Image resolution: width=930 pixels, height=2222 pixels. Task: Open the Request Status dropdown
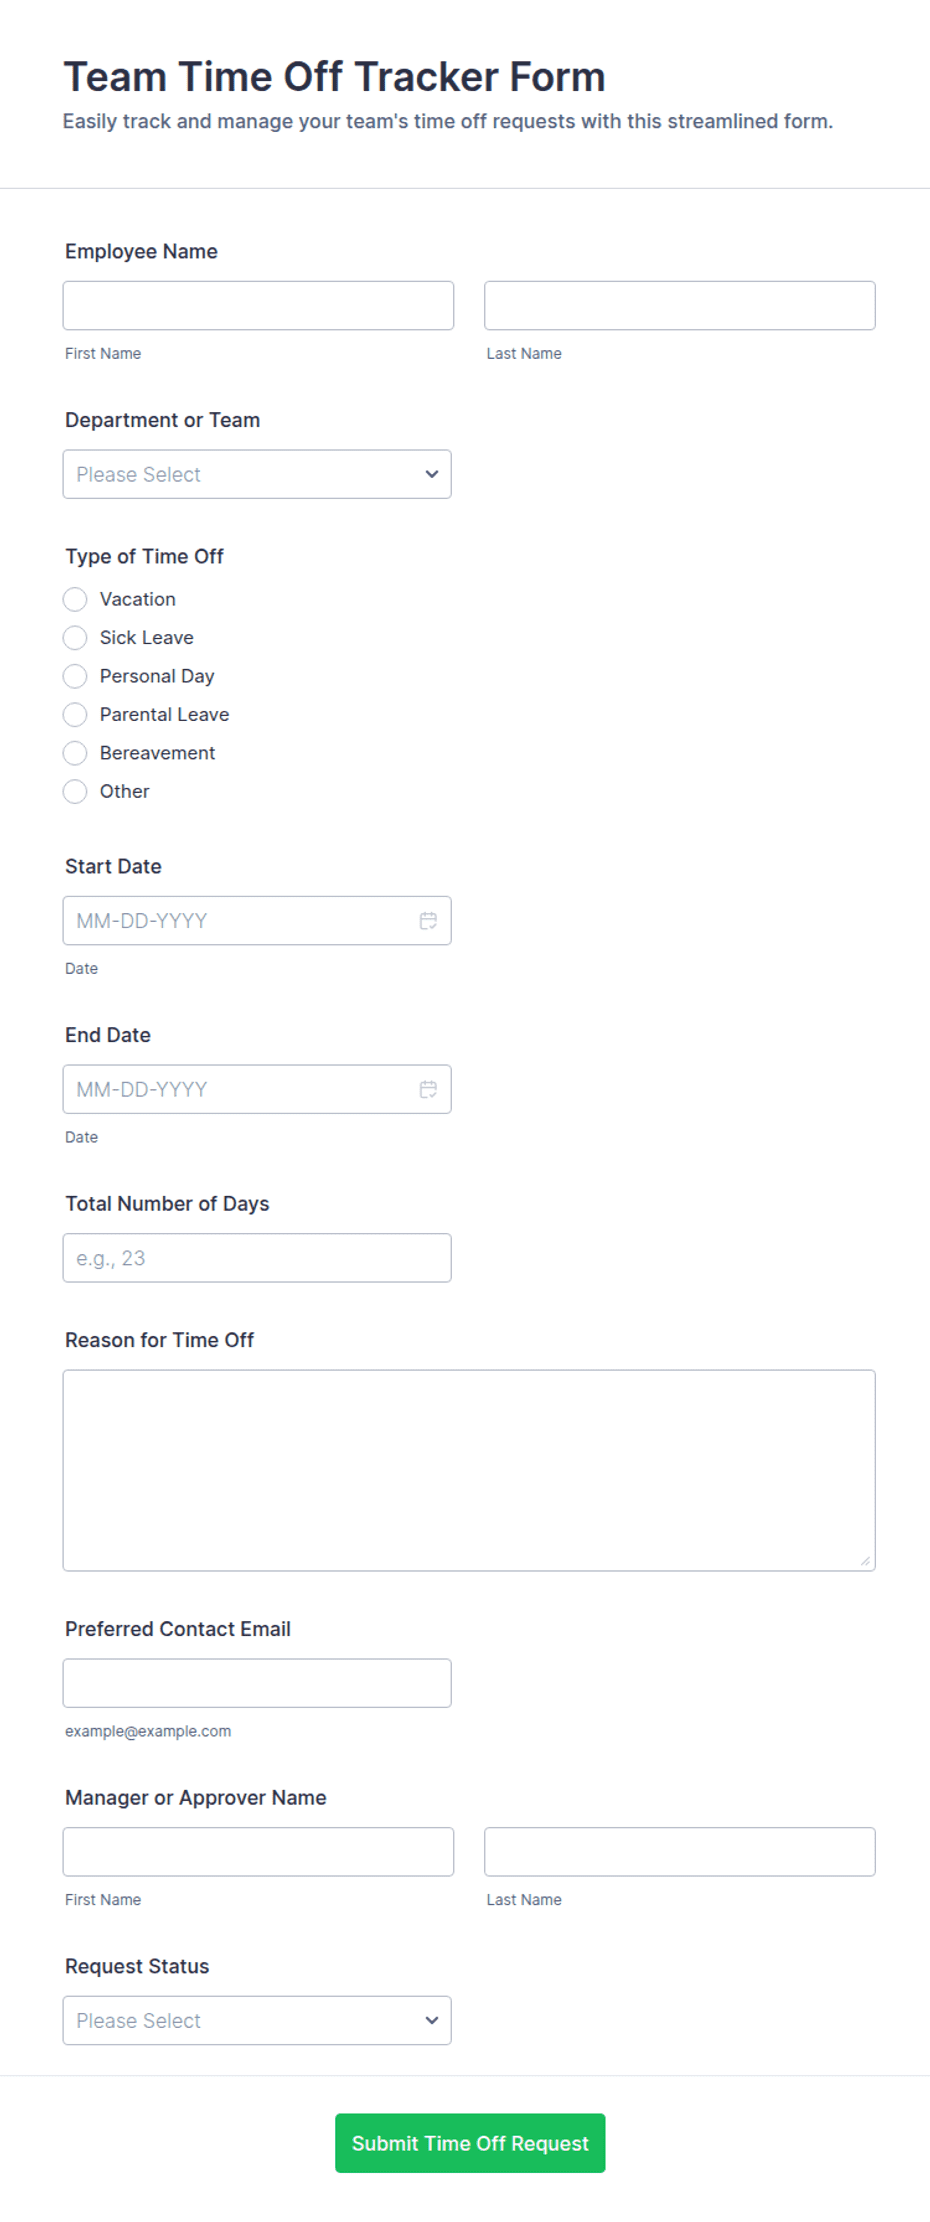click(257, 2021)
